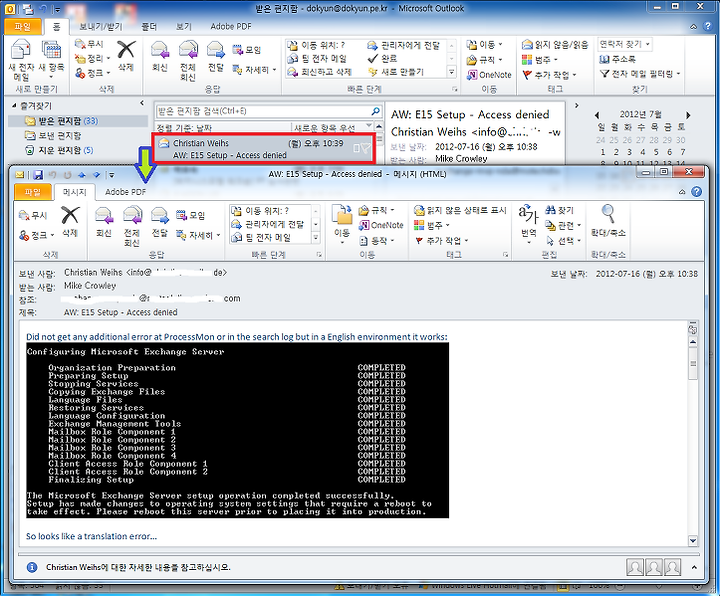Viewport: 720px width, 596px height.
Task: Click the message body scroll down arrow
Action: tap(693, 541)
